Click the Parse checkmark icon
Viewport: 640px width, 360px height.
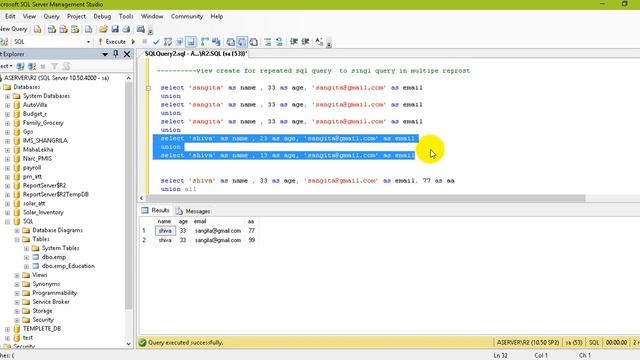[x=156, y=42]
